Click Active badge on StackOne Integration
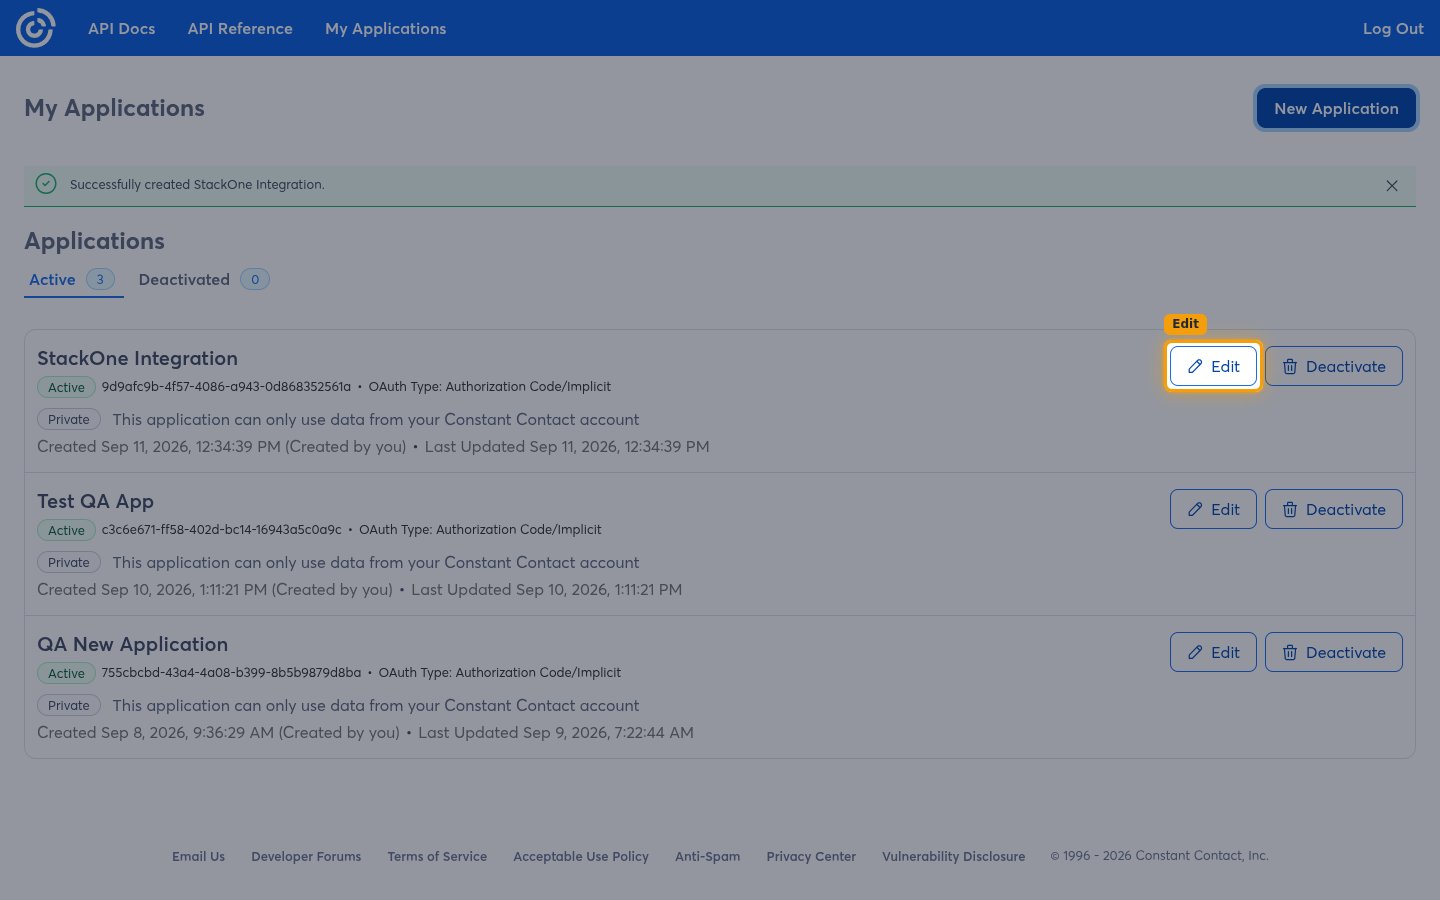Image resolution: width=1440 pixels, height=900 pixels. (66, 387)
